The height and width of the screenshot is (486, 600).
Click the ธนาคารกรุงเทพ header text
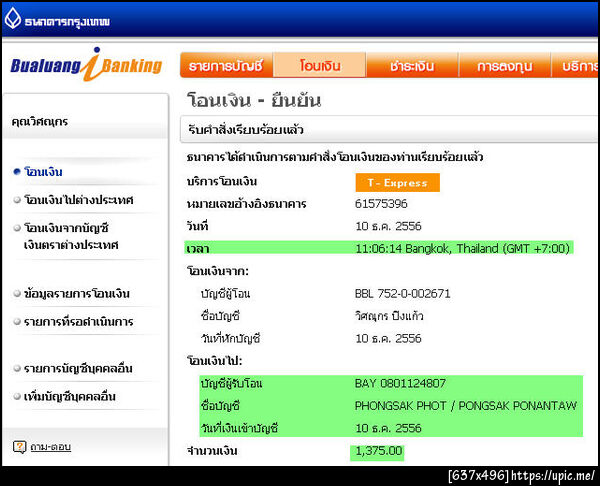pos(67,21)
